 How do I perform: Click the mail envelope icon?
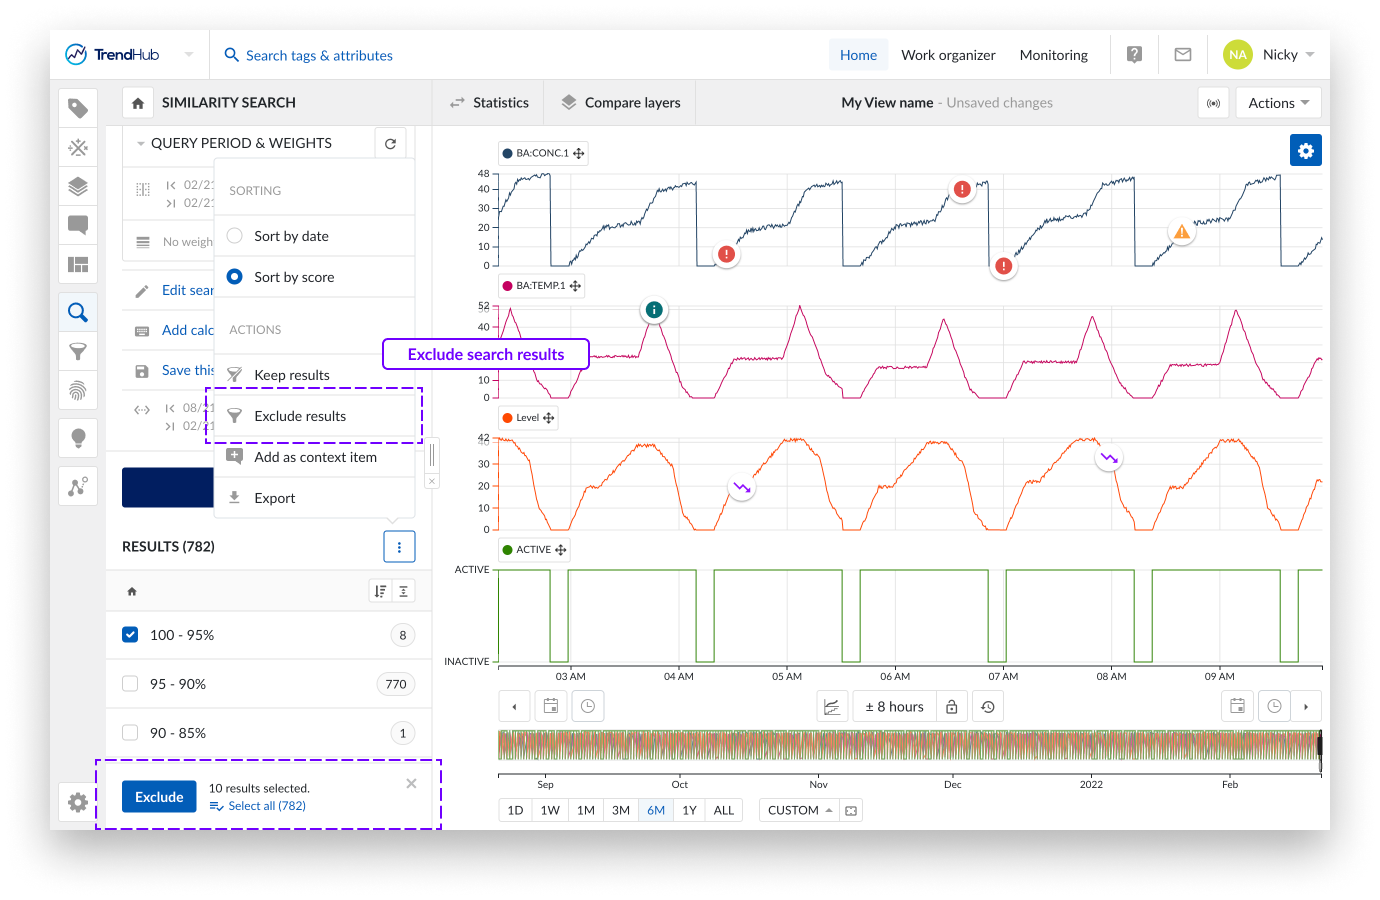click(x=1182, y=55)
